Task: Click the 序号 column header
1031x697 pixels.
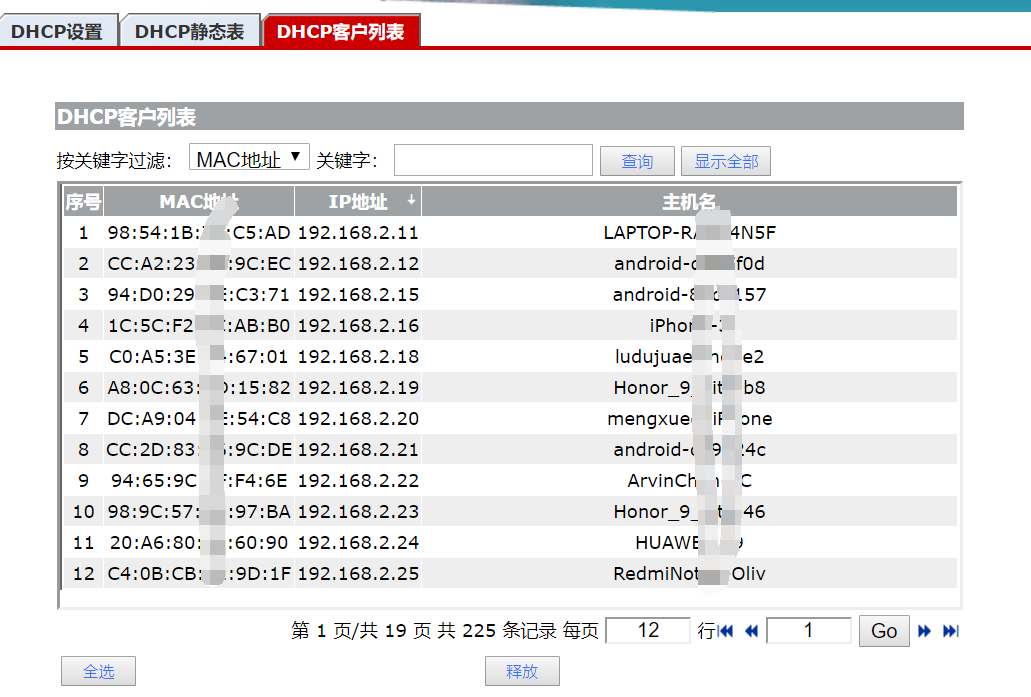Action: coord(83,201)
